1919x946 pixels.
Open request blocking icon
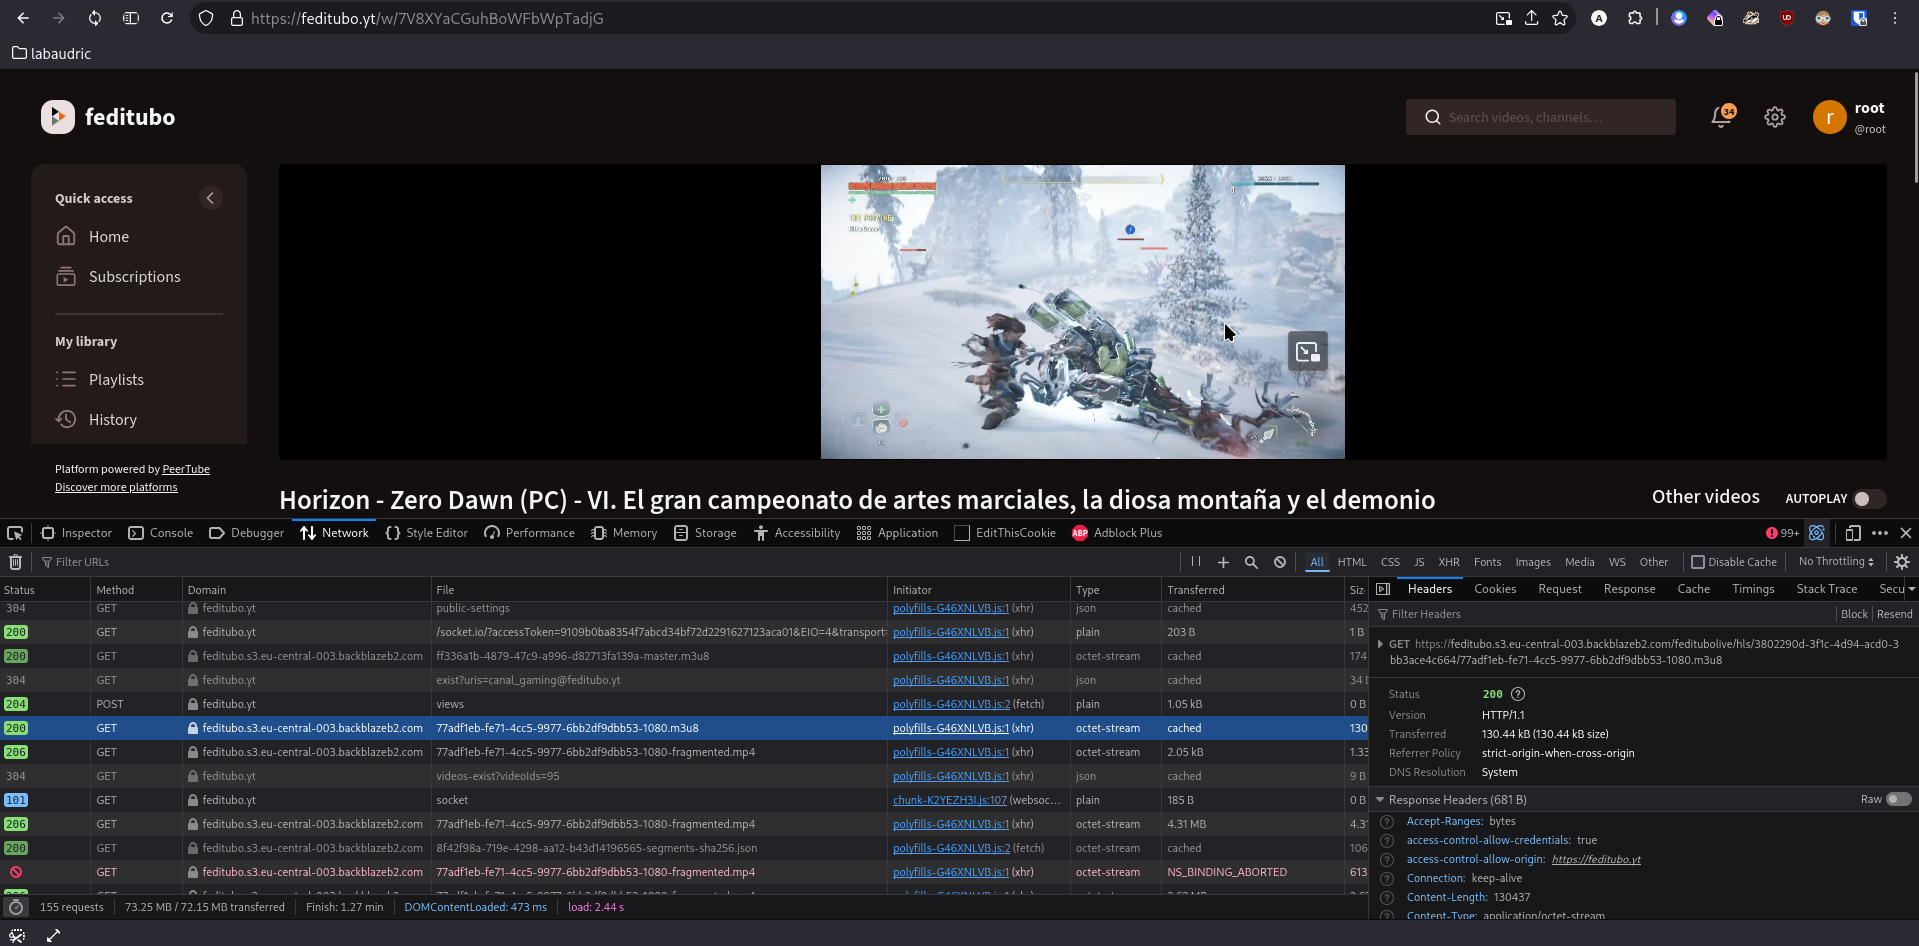tap(1280, 562)
